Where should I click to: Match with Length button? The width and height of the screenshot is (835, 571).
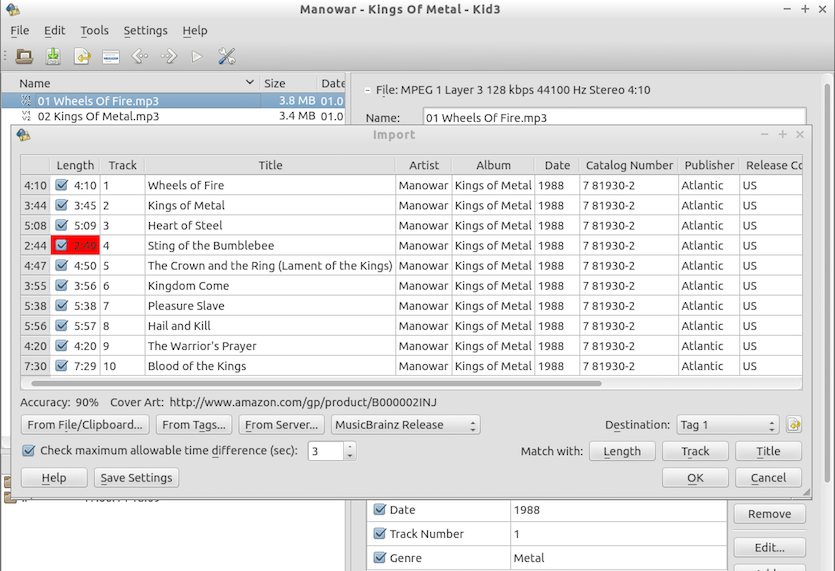[622, 451]
